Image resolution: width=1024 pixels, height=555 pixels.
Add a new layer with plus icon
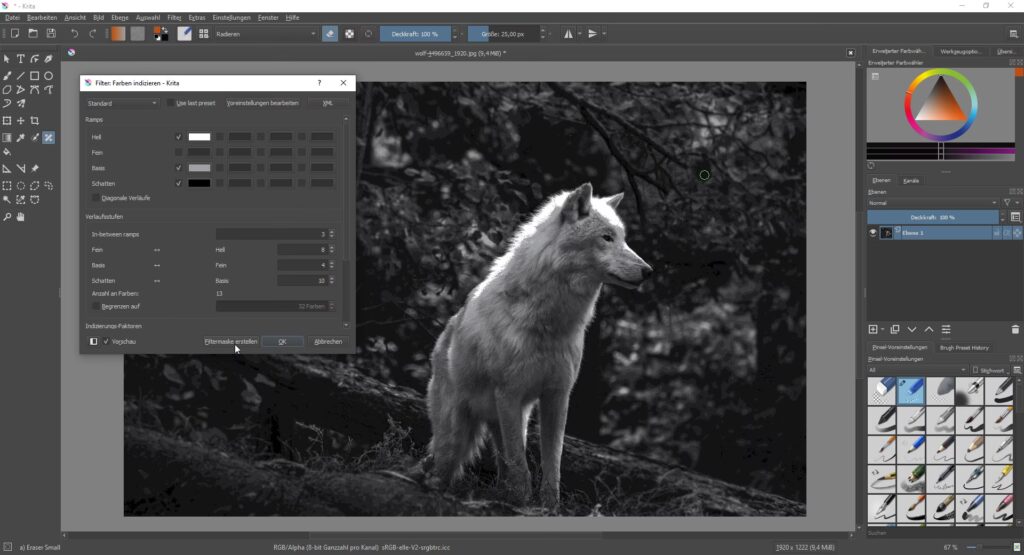(873, 329)
